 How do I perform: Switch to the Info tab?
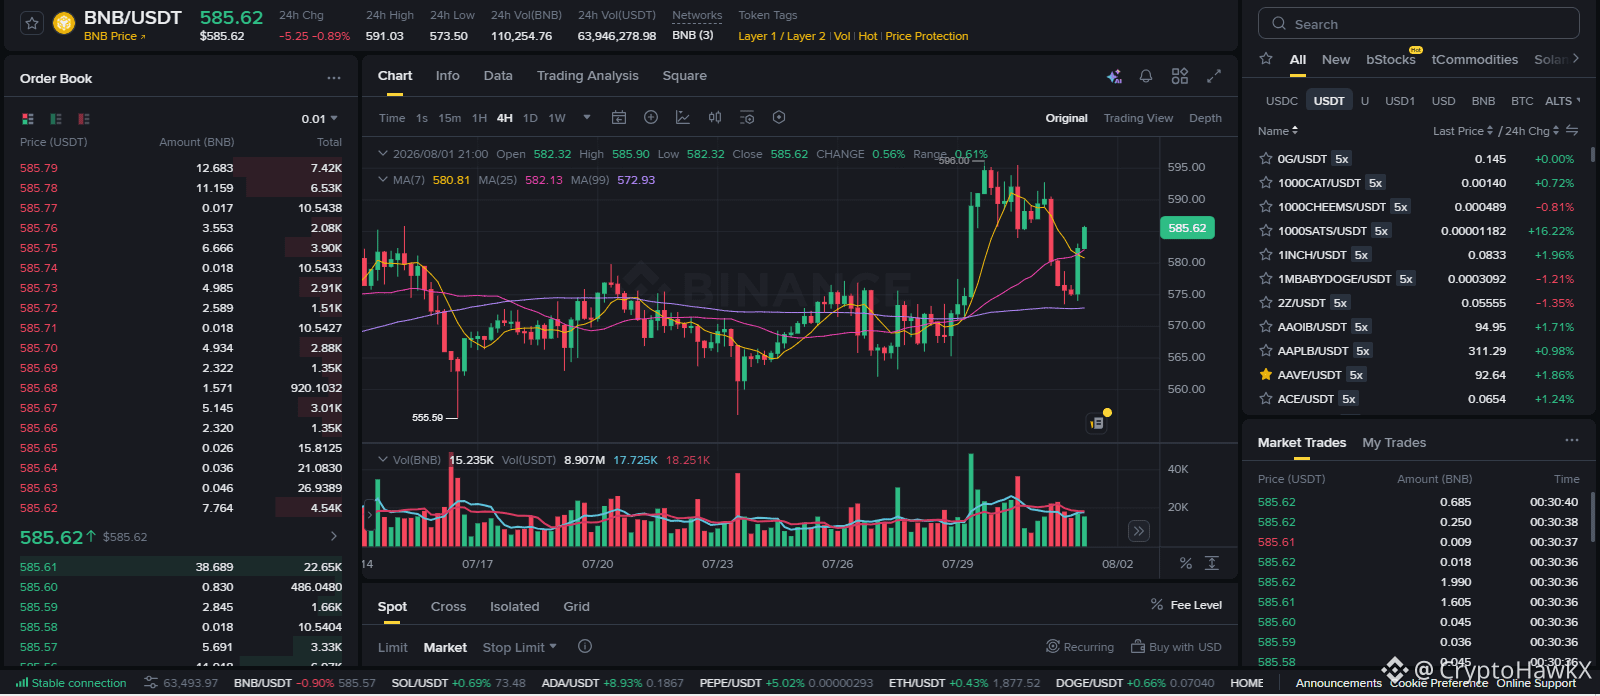[447, 76]
